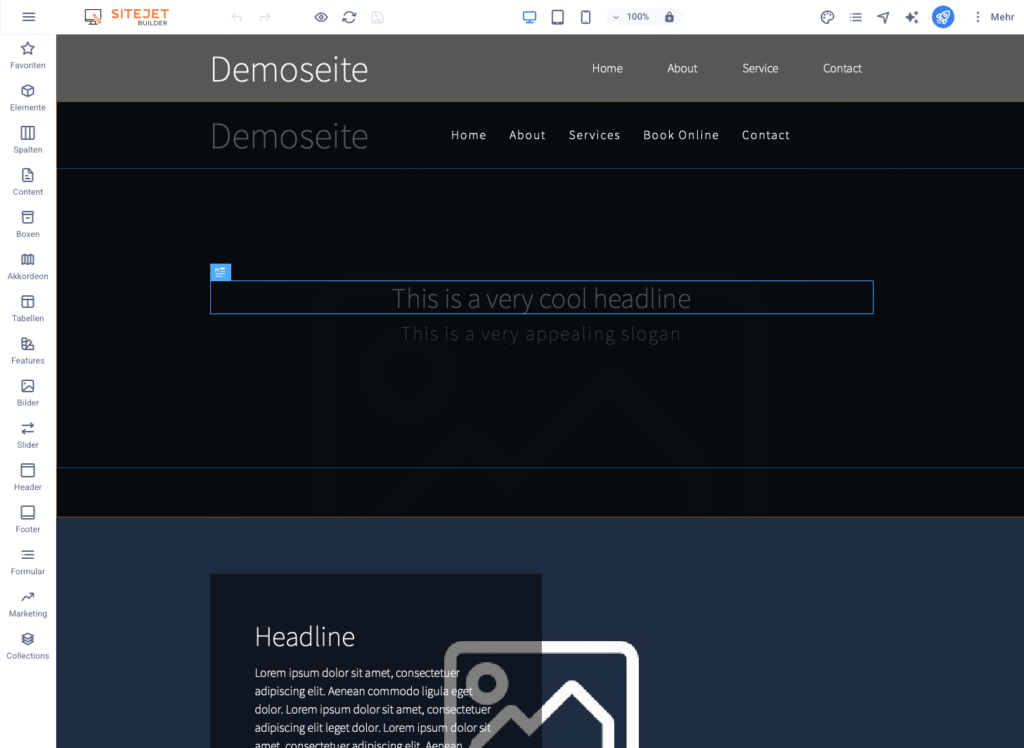Click Services in the dark navigation bar
The width and height of the screenshot is (1024, 748).
(x=594, y=135)
